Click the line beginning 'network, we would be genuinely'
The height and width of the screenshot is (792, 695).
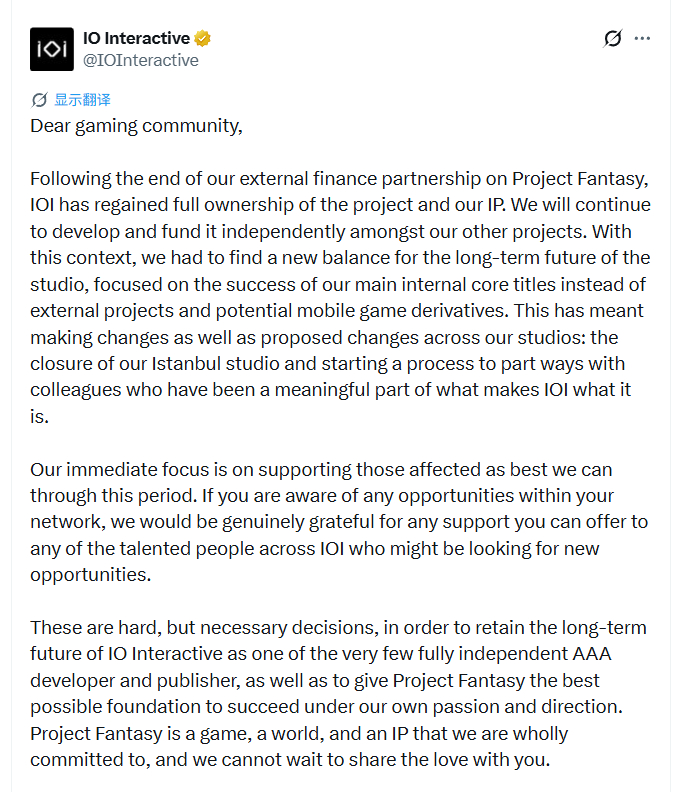pos(339,522)
